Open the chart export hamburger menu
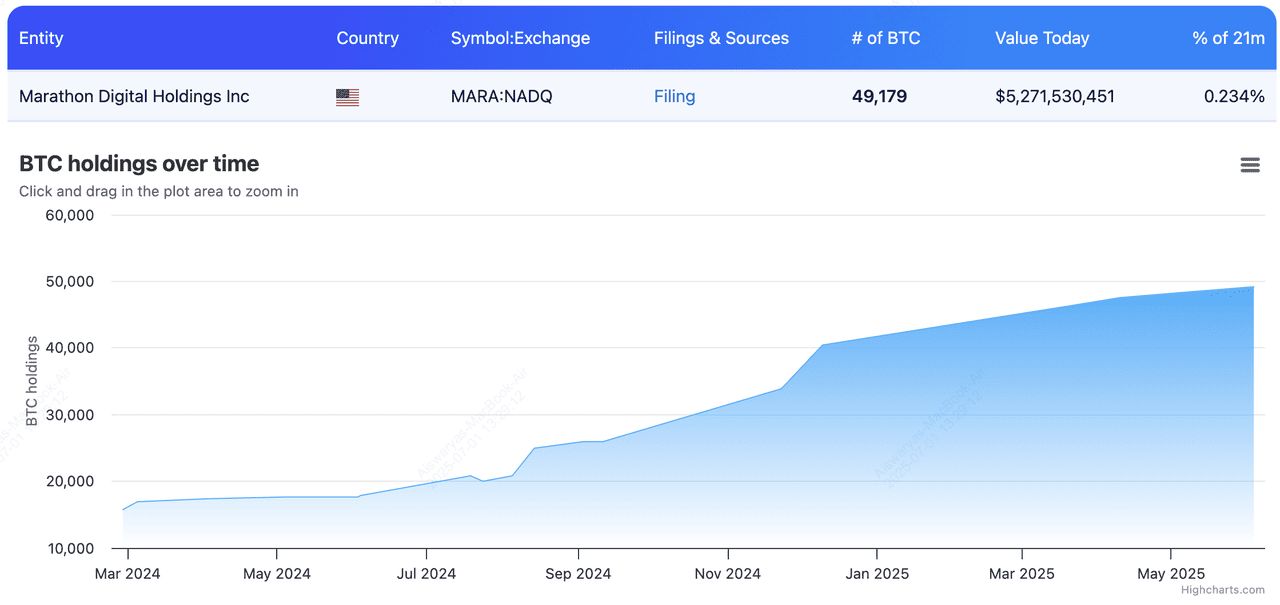 [x=1249, y=164]
